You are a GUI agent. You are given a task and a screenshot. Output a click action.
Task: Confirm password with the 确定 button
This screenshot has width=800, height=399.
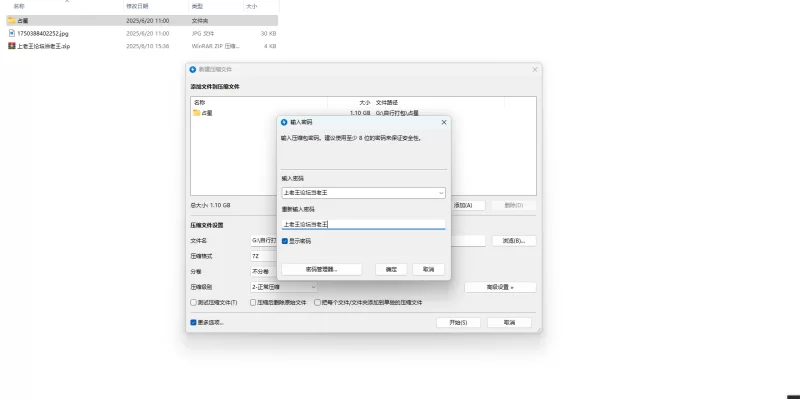(391, 269)
